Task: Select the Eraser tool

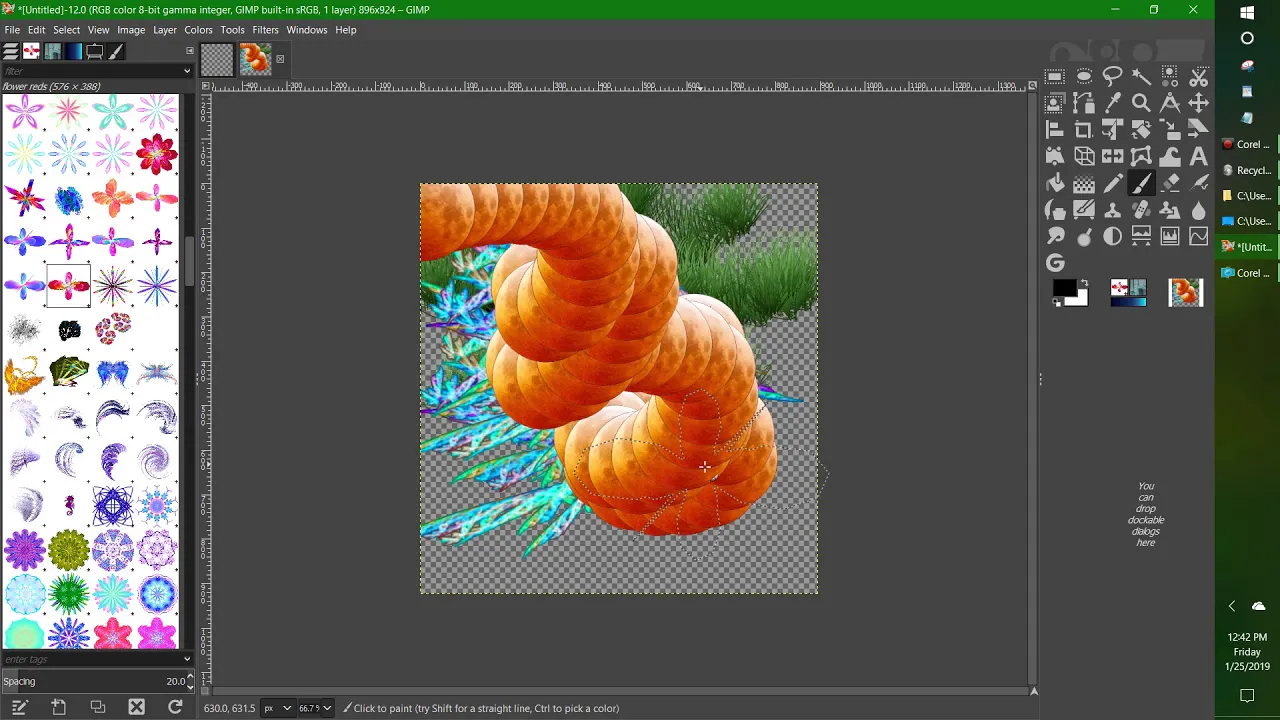Action: point(1170,184)
